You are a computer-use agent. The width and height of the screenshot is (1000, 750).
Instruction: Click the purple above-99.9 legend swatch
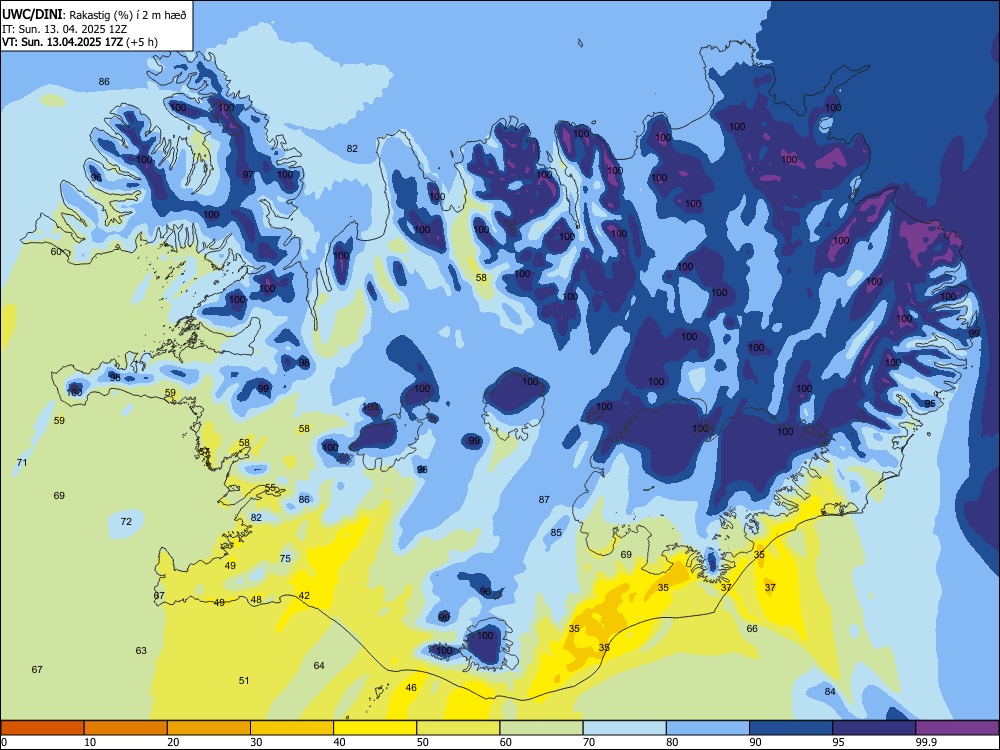957,728
